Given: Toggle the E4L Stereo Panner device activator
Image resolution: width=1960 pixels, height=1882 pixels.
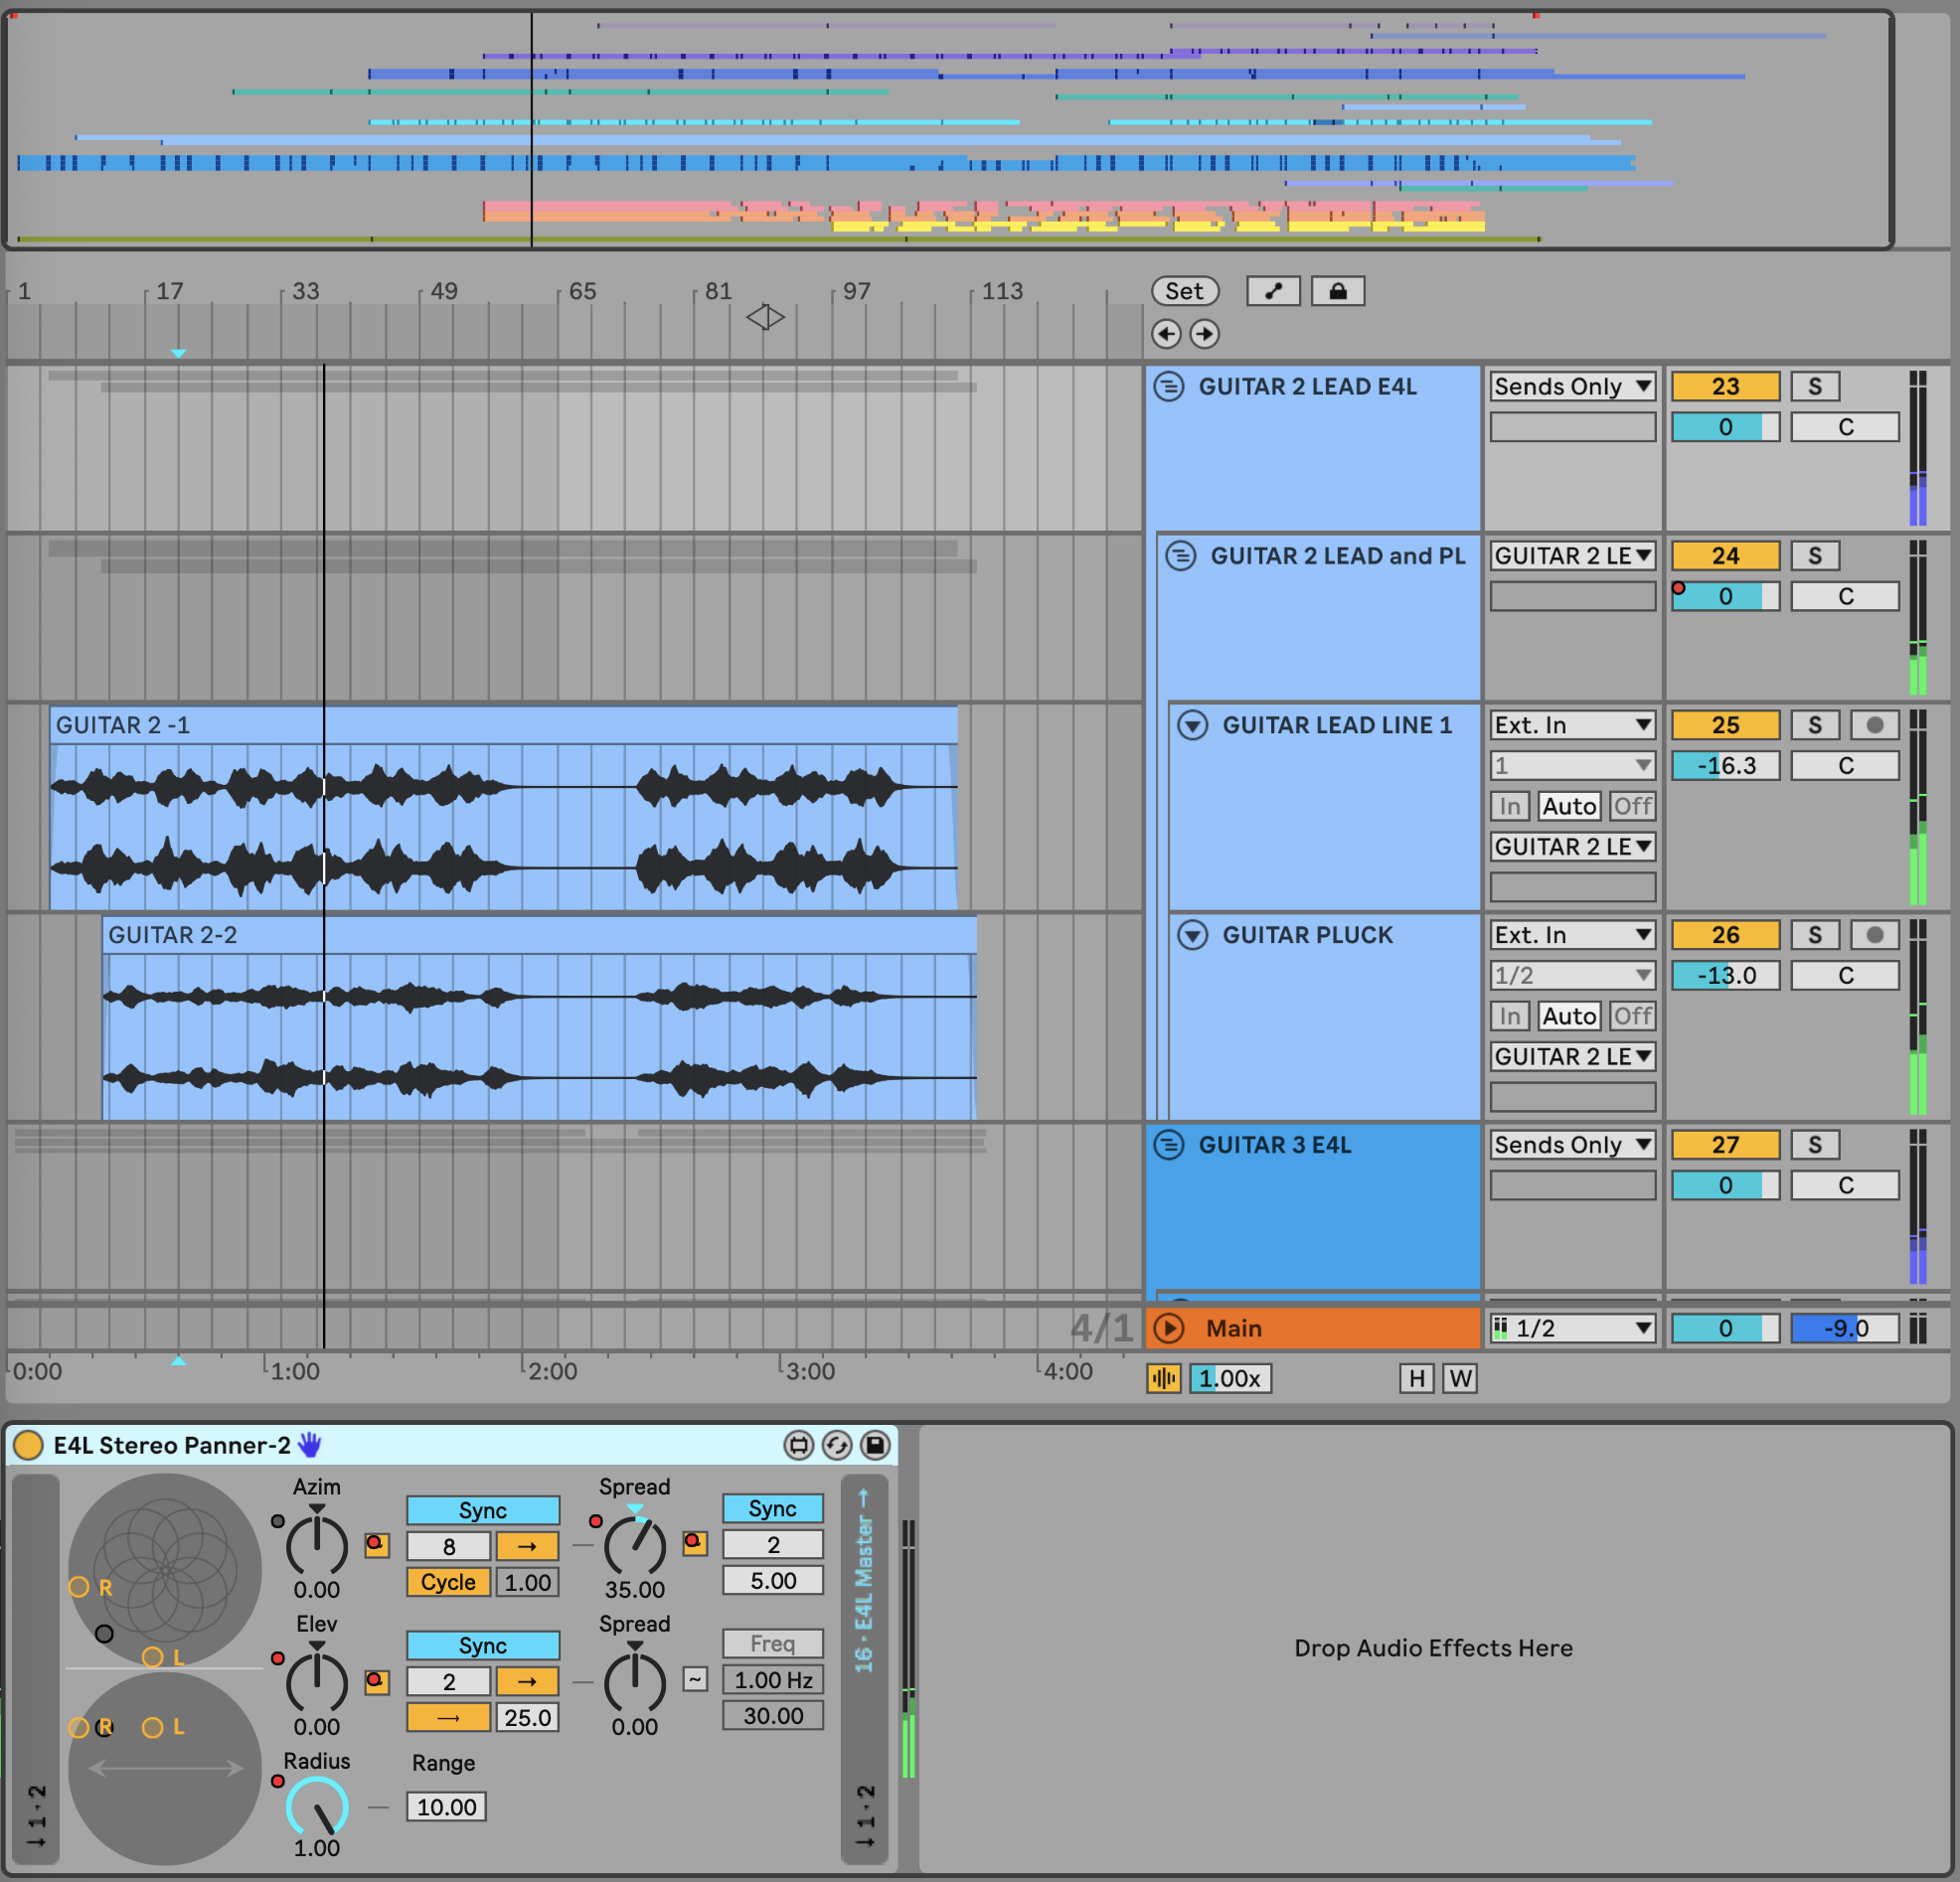Looking at the screenshot, I should point(28,1444).
